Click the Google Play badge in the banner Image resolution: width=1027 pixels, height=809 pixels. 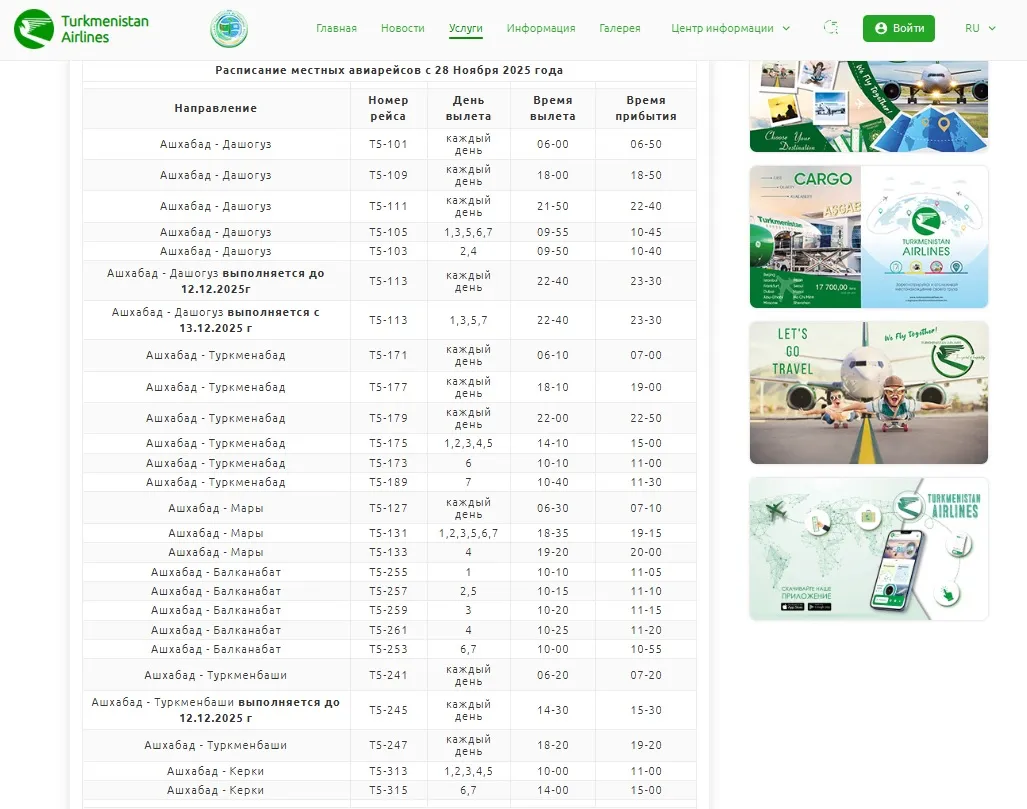coord(820,606)
